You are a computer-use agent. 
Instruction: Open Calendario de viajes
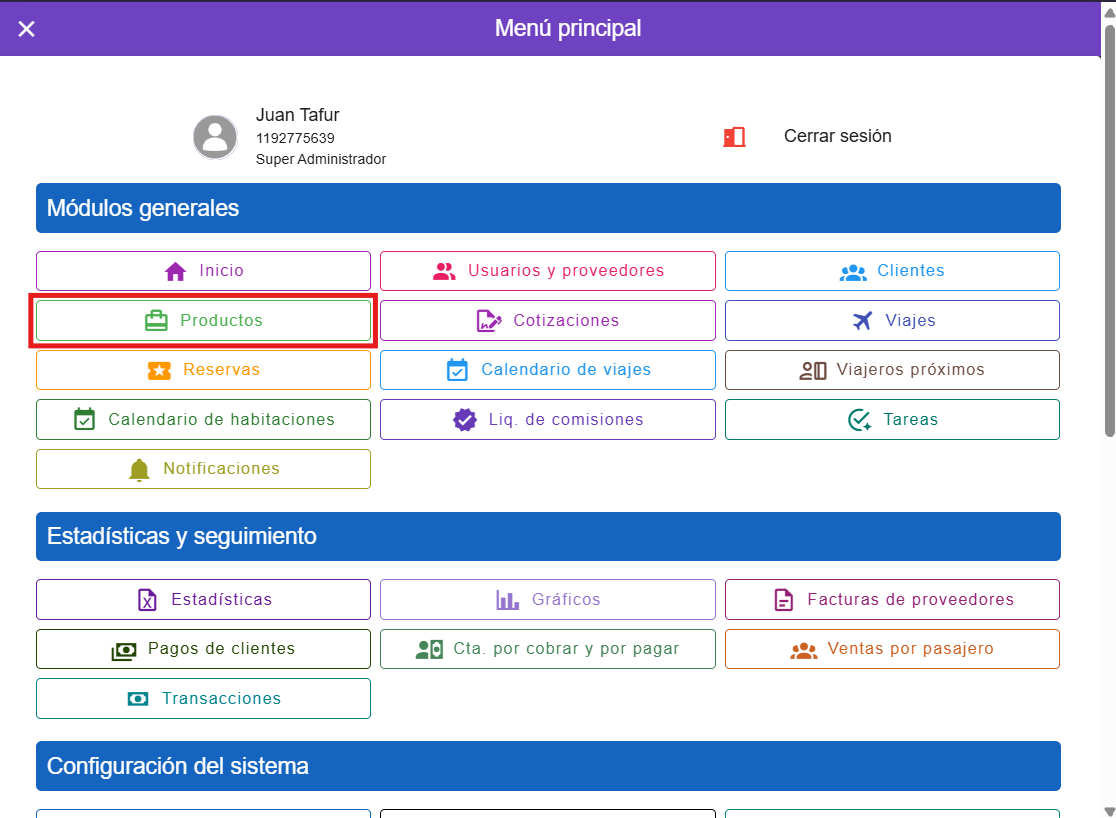[x=547, y=370]
